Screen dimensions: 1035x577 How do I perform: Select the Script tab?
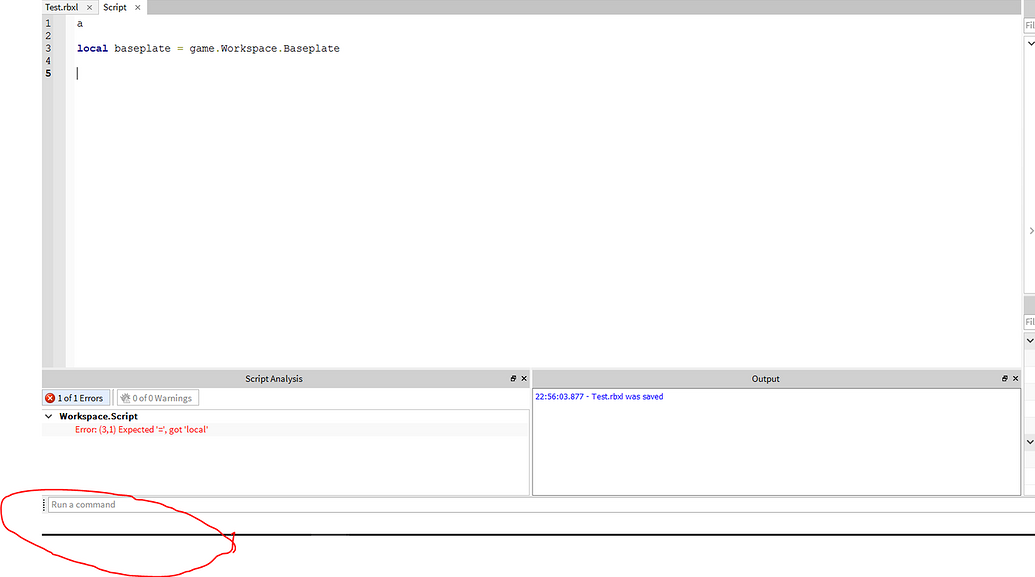pyautogui.click(x=114, y=7)
